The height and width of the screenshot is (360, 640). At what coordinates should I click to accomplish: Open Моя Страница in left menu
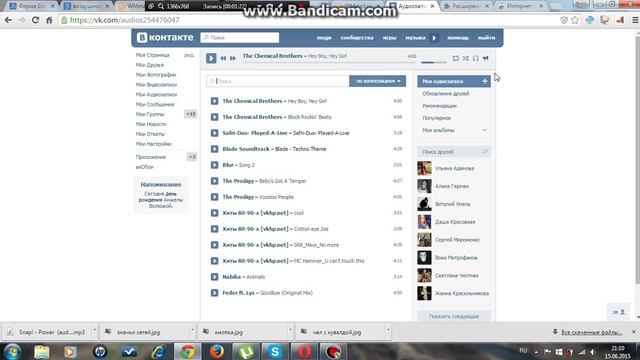pos(152,55)
